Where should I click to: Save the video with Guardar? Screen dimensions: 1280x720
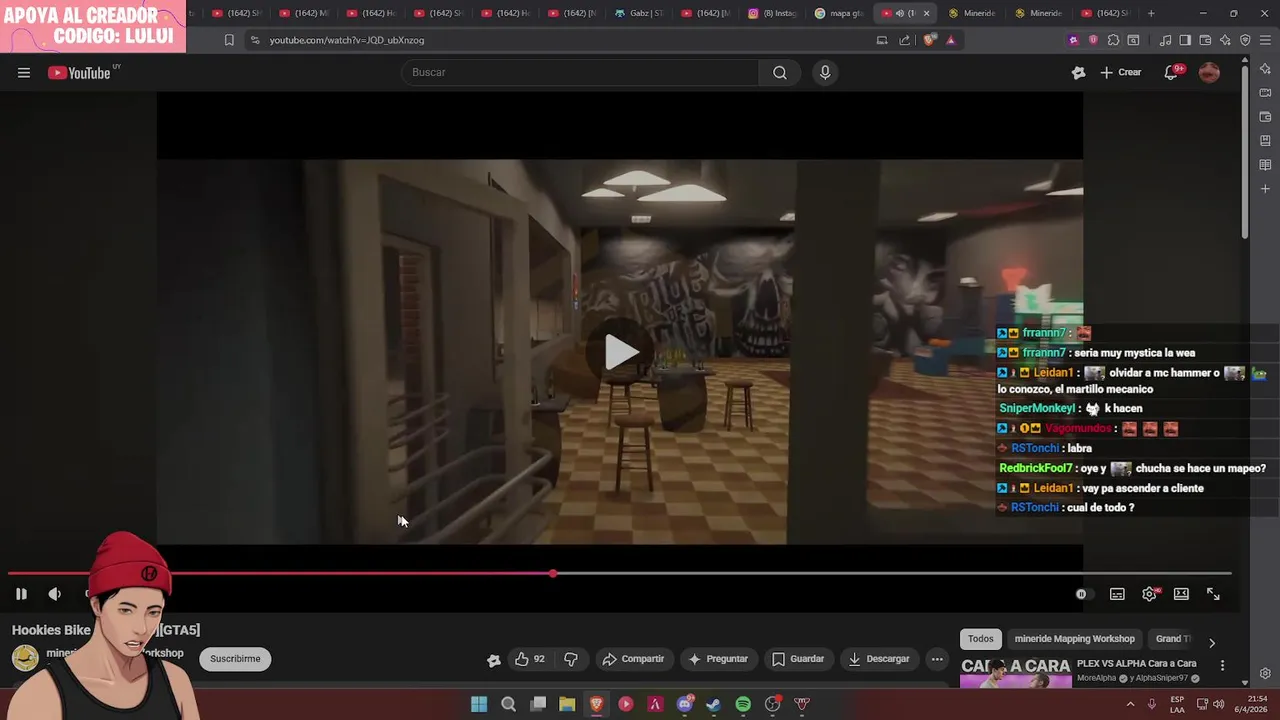pyautogui.click(x=798, y=659)
